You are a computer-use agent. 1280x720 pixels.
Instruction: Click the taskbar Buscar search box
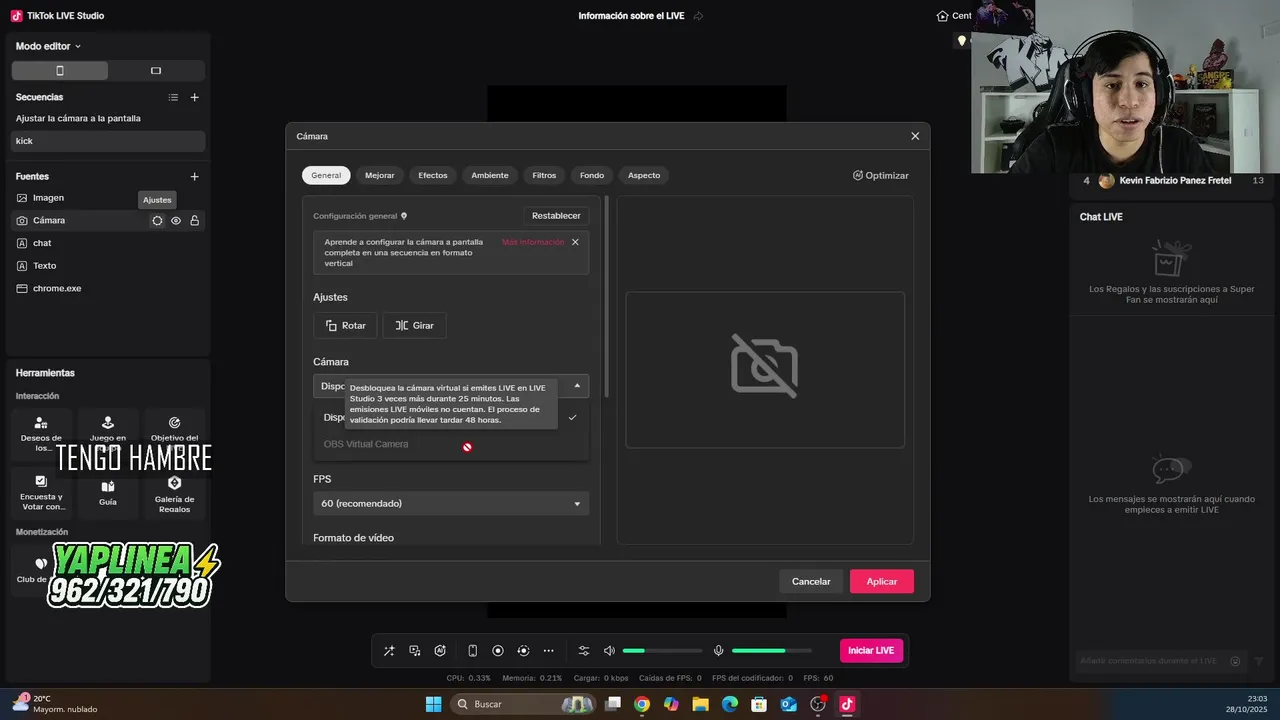coord(525,704)
